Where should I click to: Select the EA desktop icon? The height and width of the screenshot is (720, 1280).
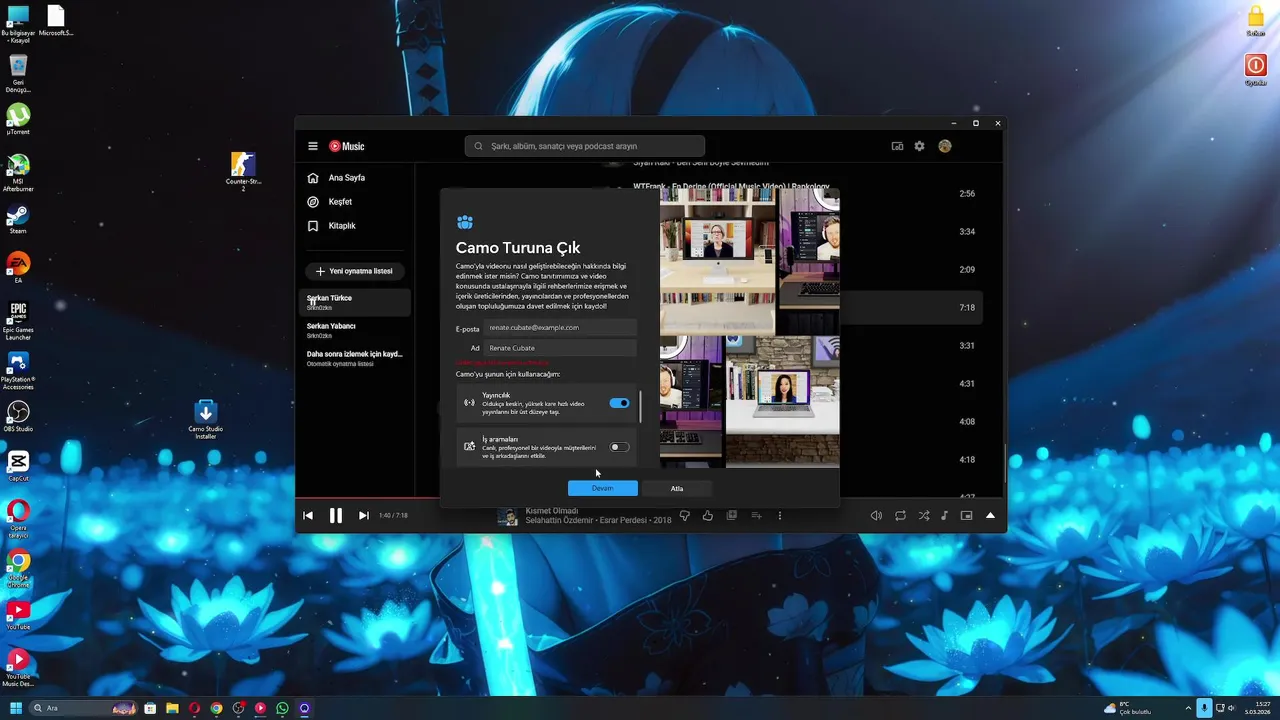point(18,267)
